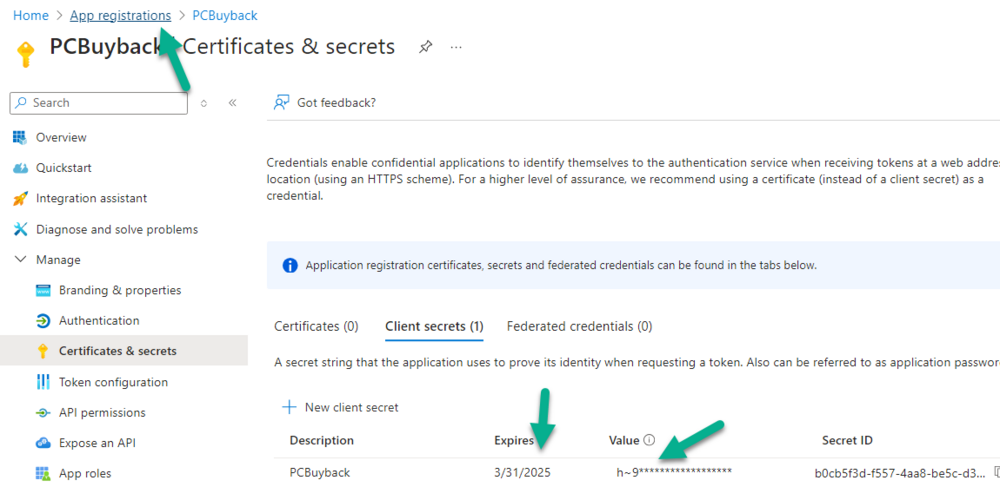Screen dimensions: 1000x487
Task: Open Quickstart from the sidebar
Action: (63, 168)
